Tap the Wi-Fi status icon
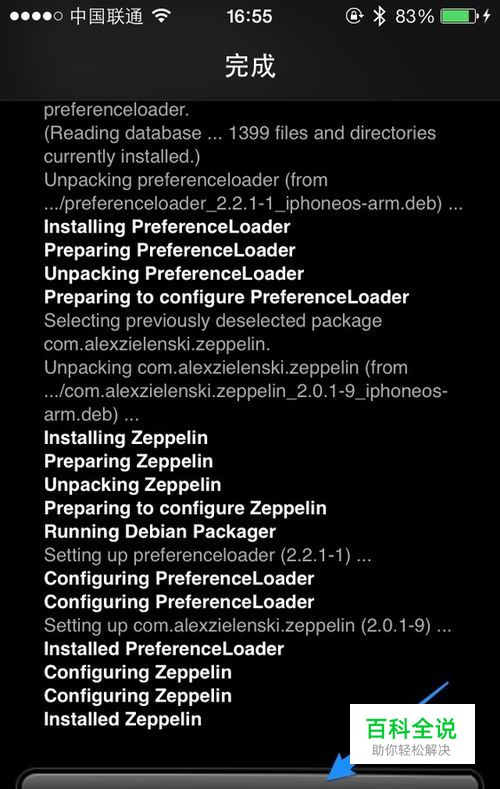 click(161, 16)
